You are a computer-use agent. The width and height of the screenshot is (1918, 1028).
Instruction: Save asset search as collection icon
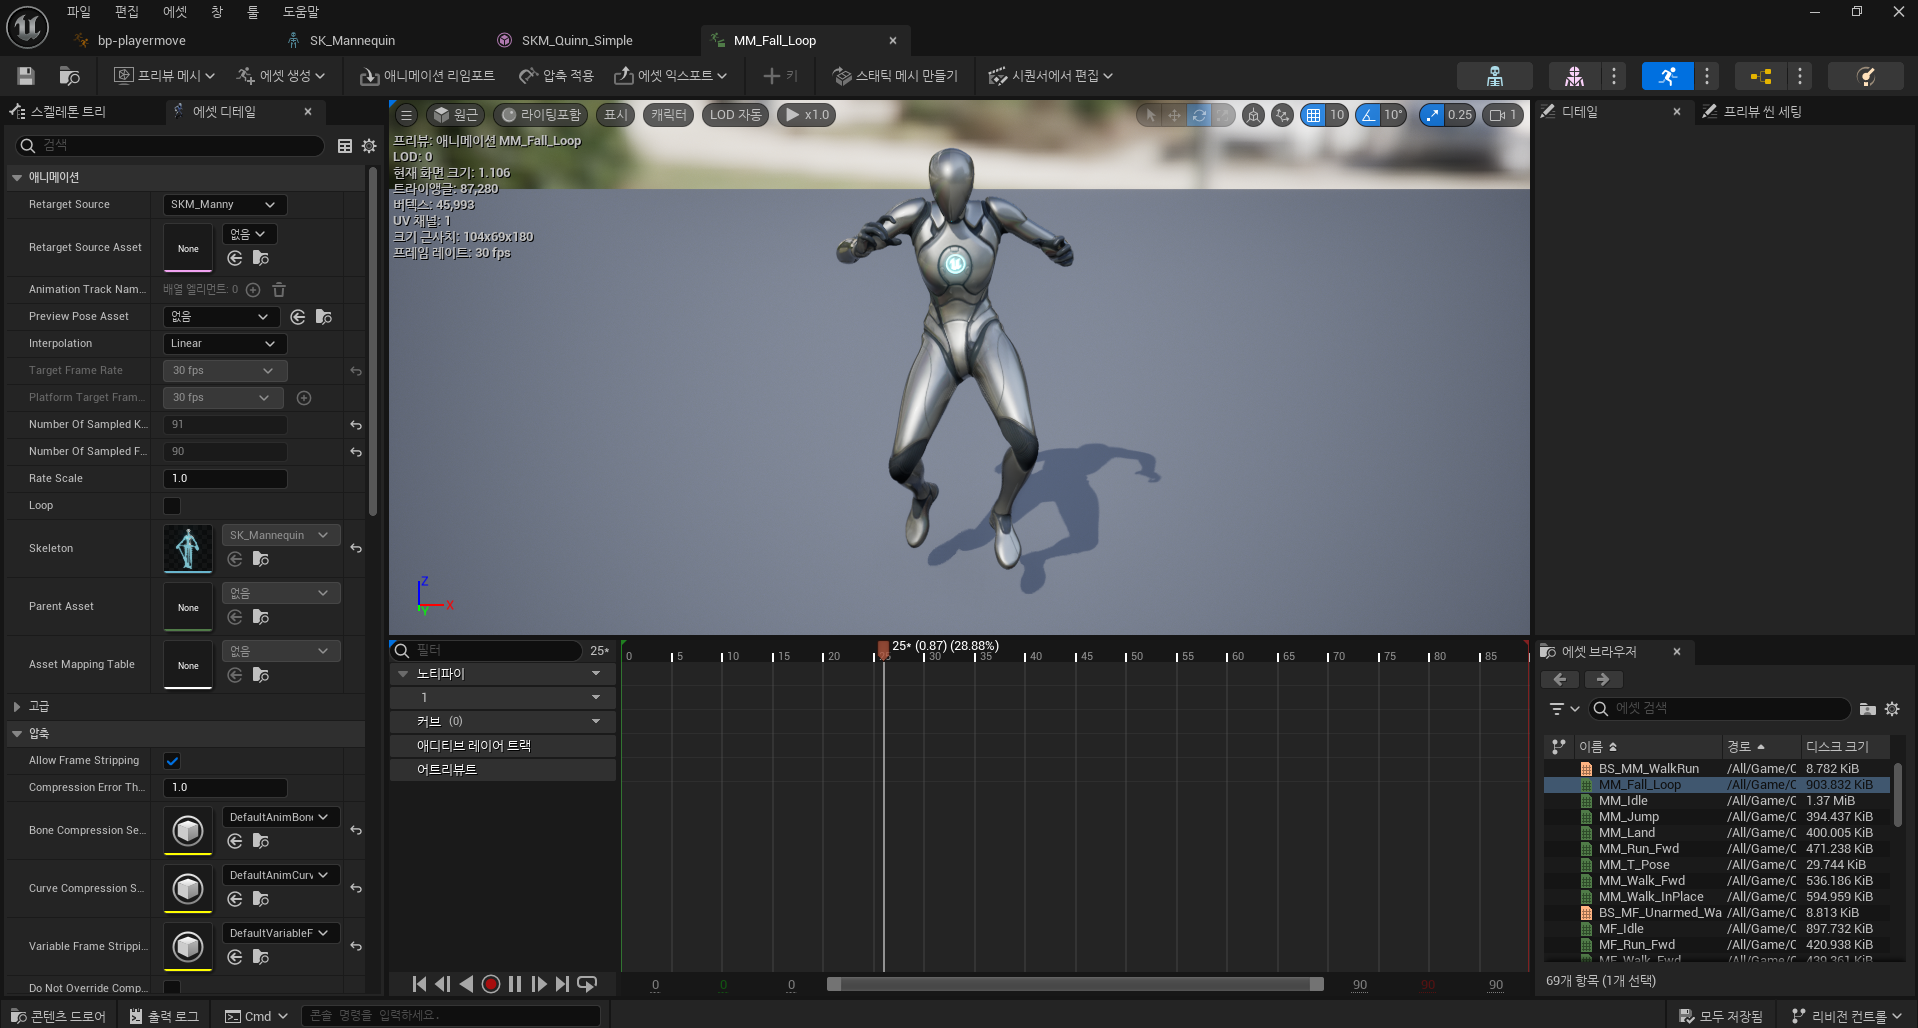click(1867, 709)
